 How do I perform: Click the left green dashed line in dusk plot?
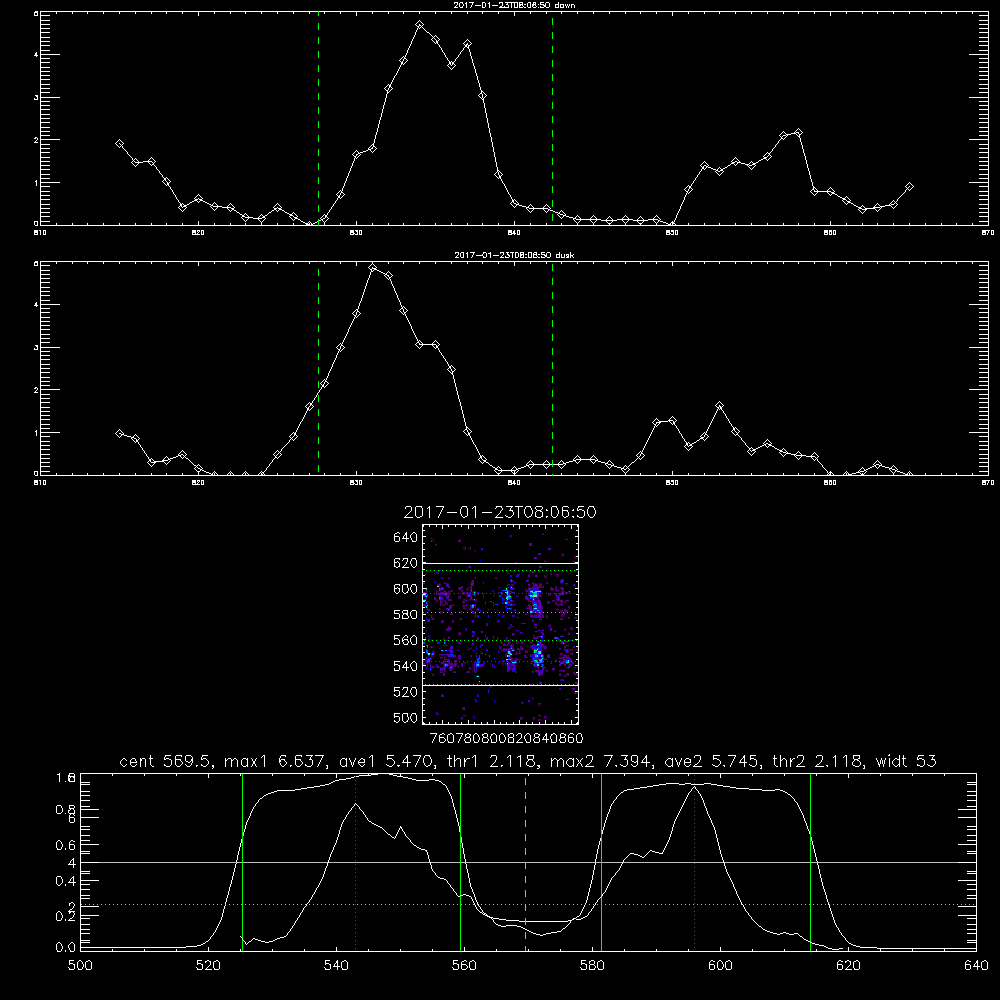(318, 368)
